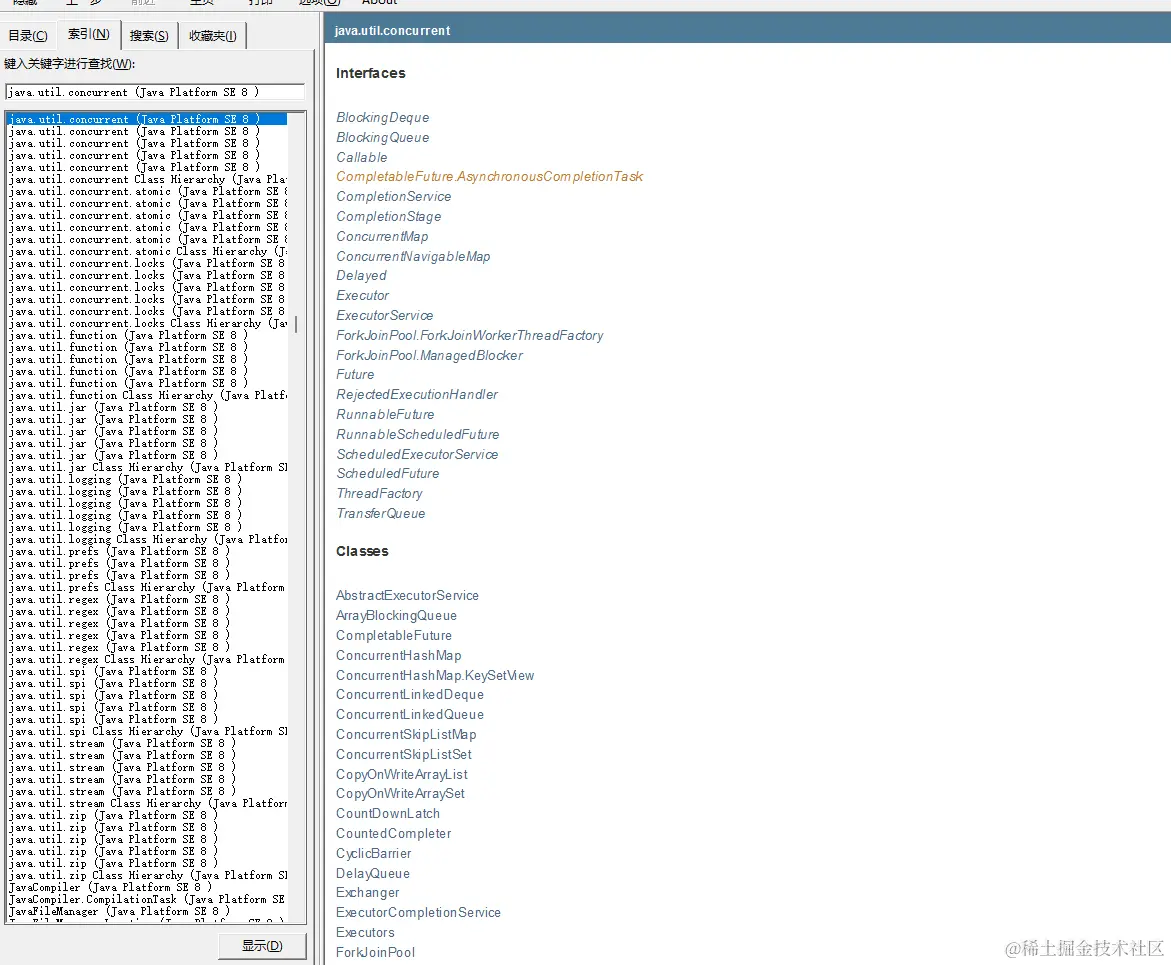Open the CopyOnWriteArrayList class link
Screen dimensions: 1171x965
(x=402, y=775)
